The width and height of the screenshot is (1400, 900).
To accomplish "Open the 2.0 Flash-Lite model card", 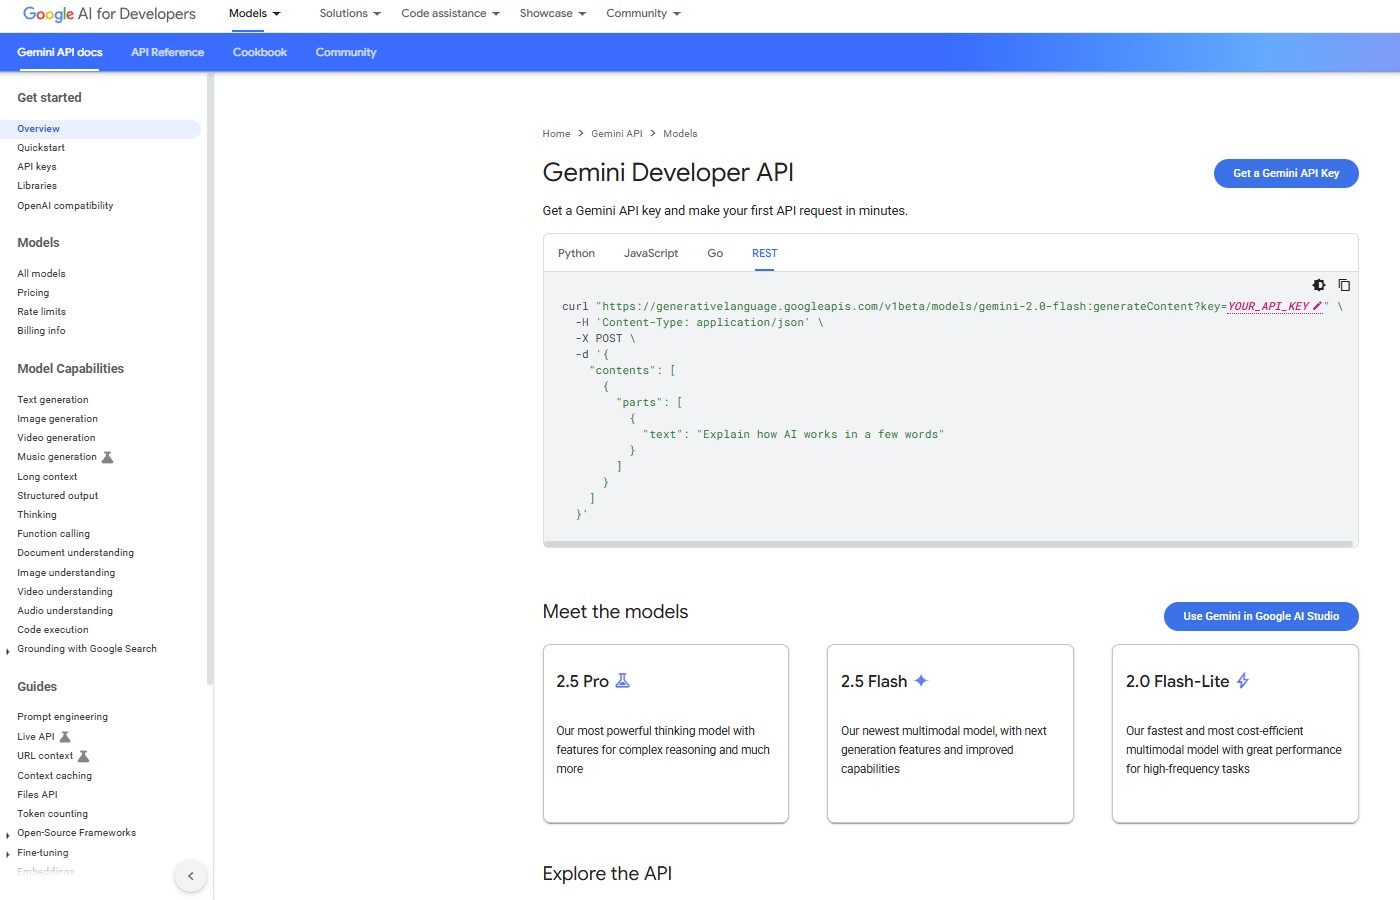I will (x=1235, y=734).
